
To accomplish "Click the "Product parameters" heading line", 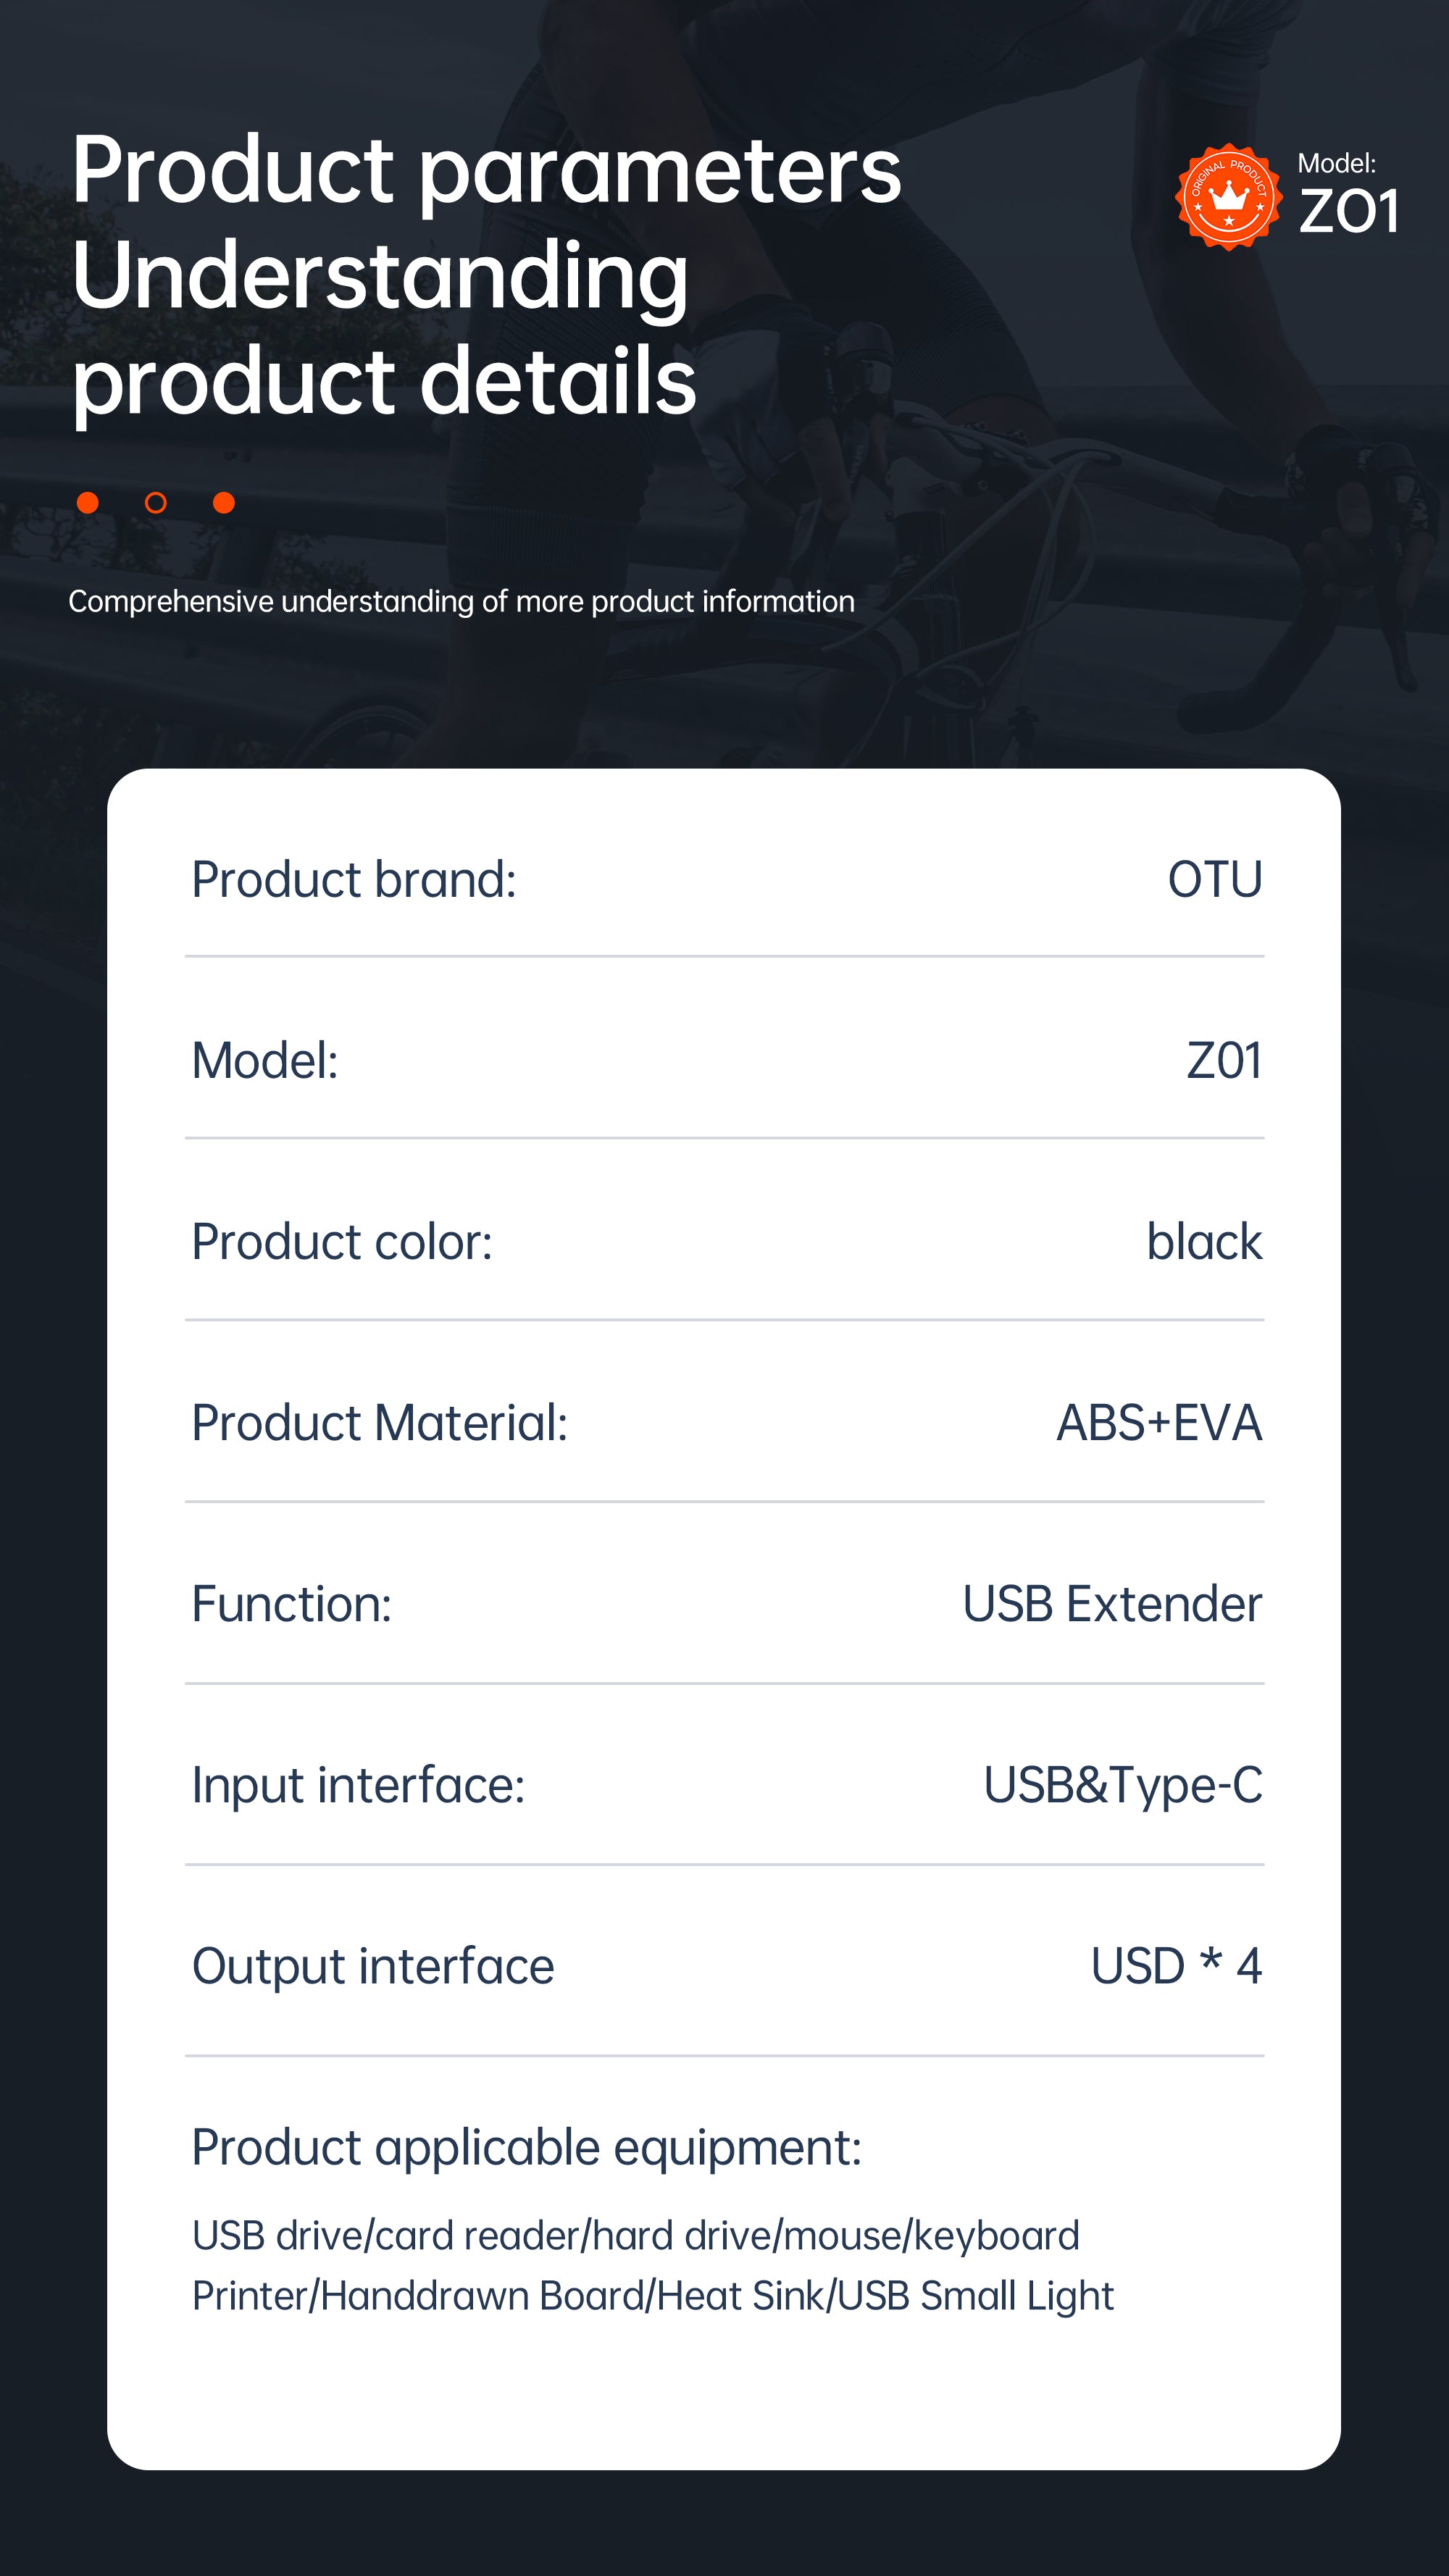I will click(486, 170).
